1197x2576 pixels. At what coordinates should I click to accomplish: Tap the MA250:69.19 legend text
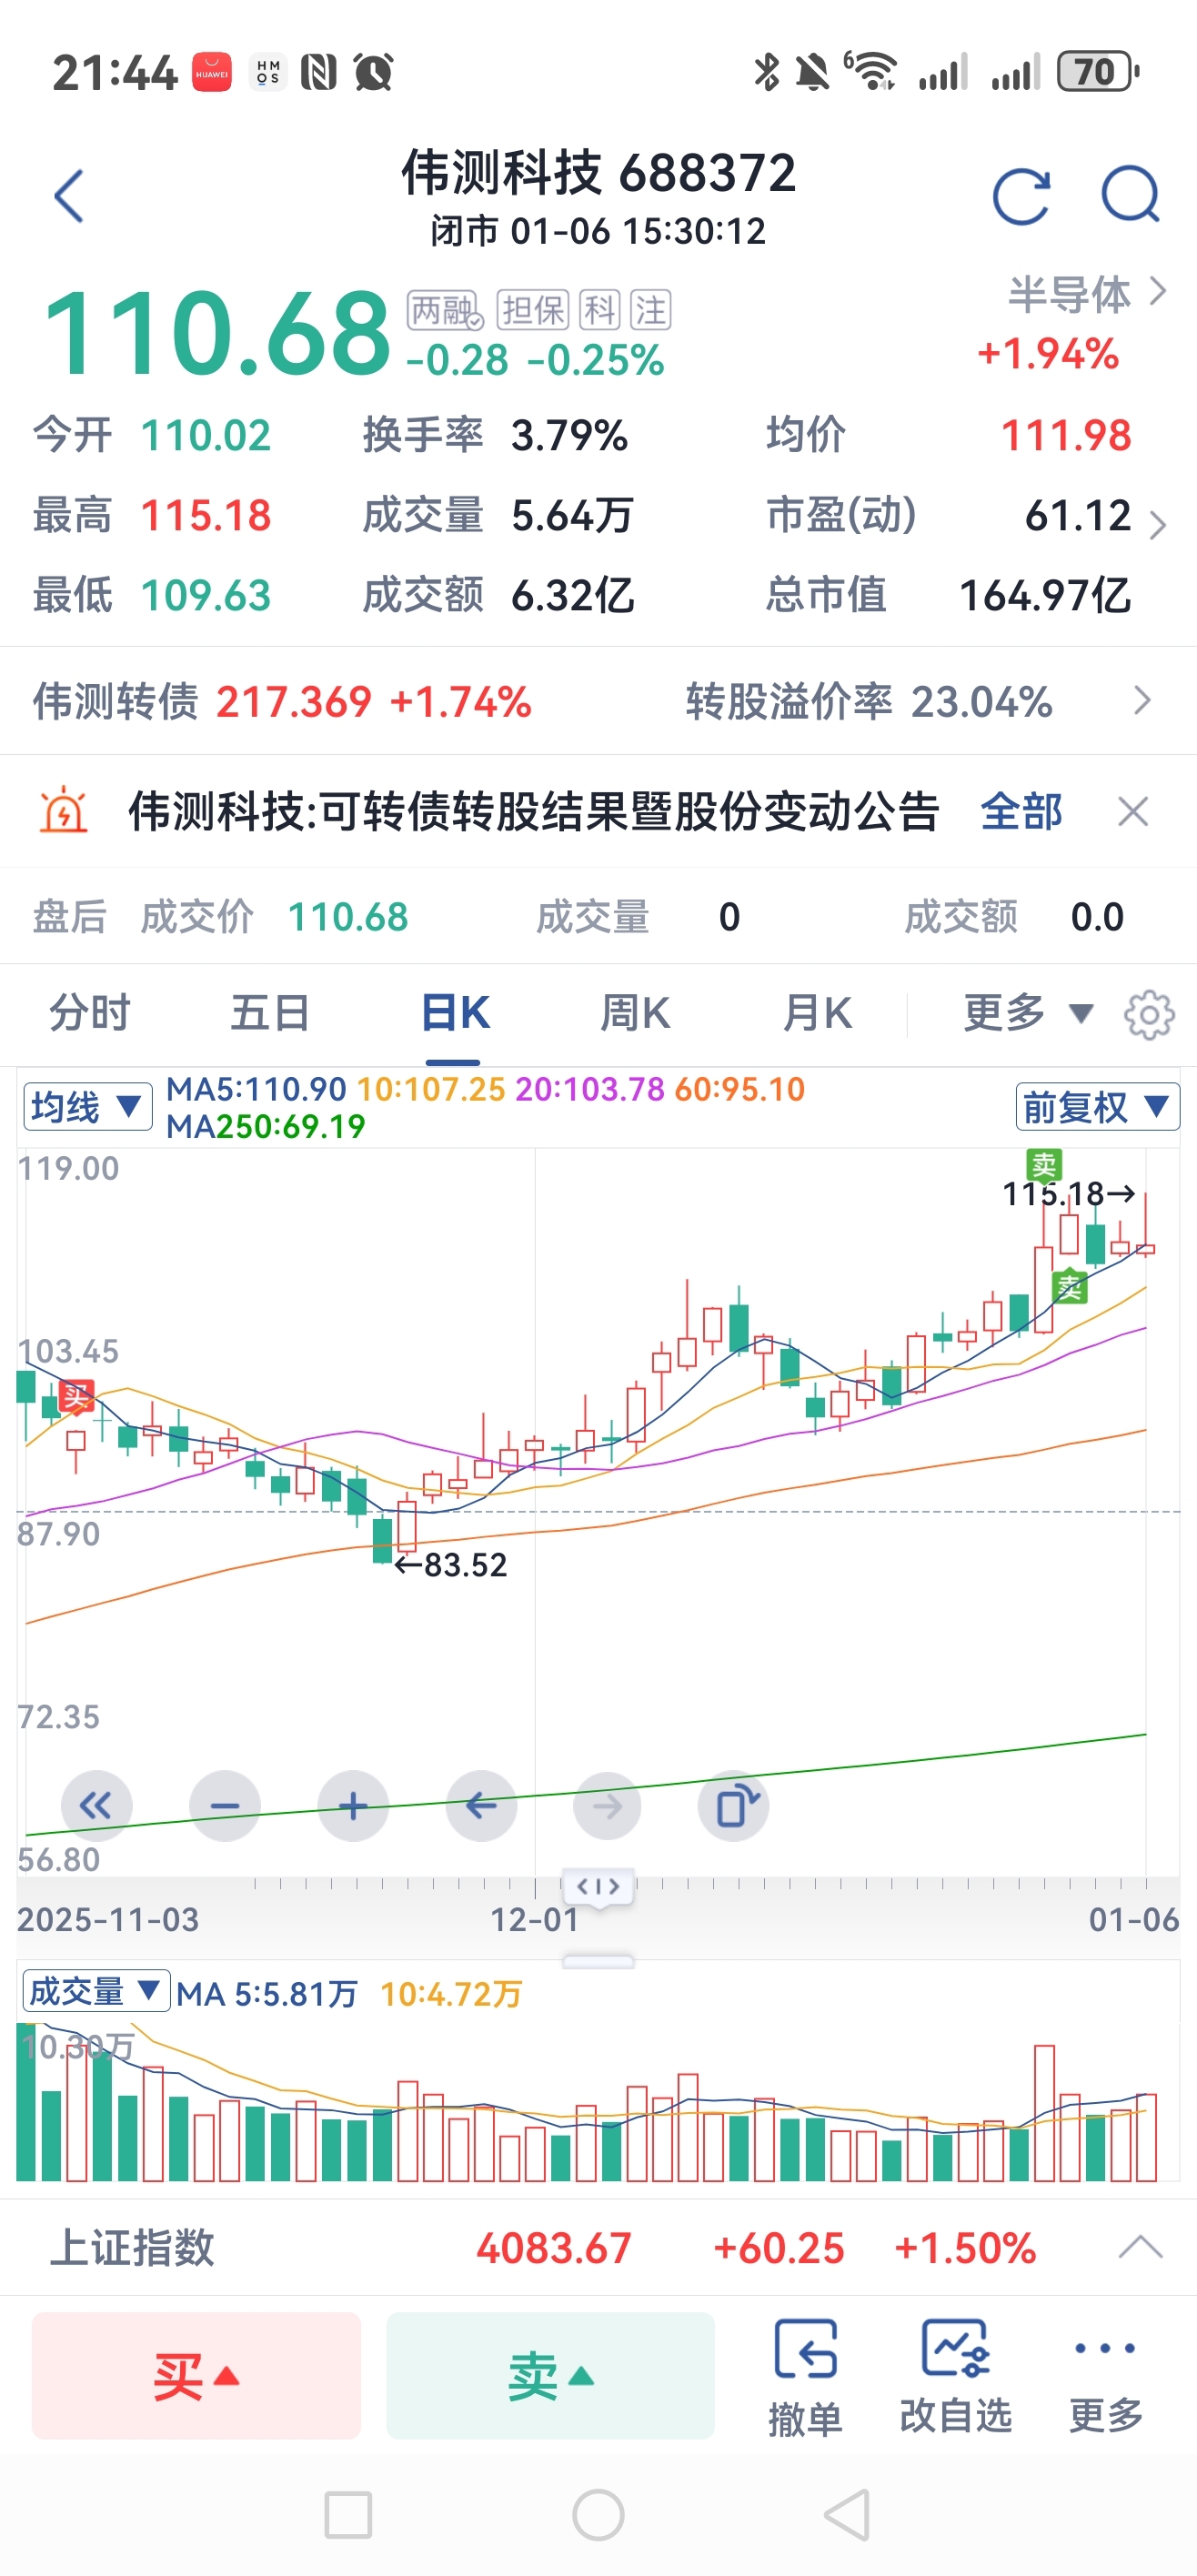coord(266,1127)
